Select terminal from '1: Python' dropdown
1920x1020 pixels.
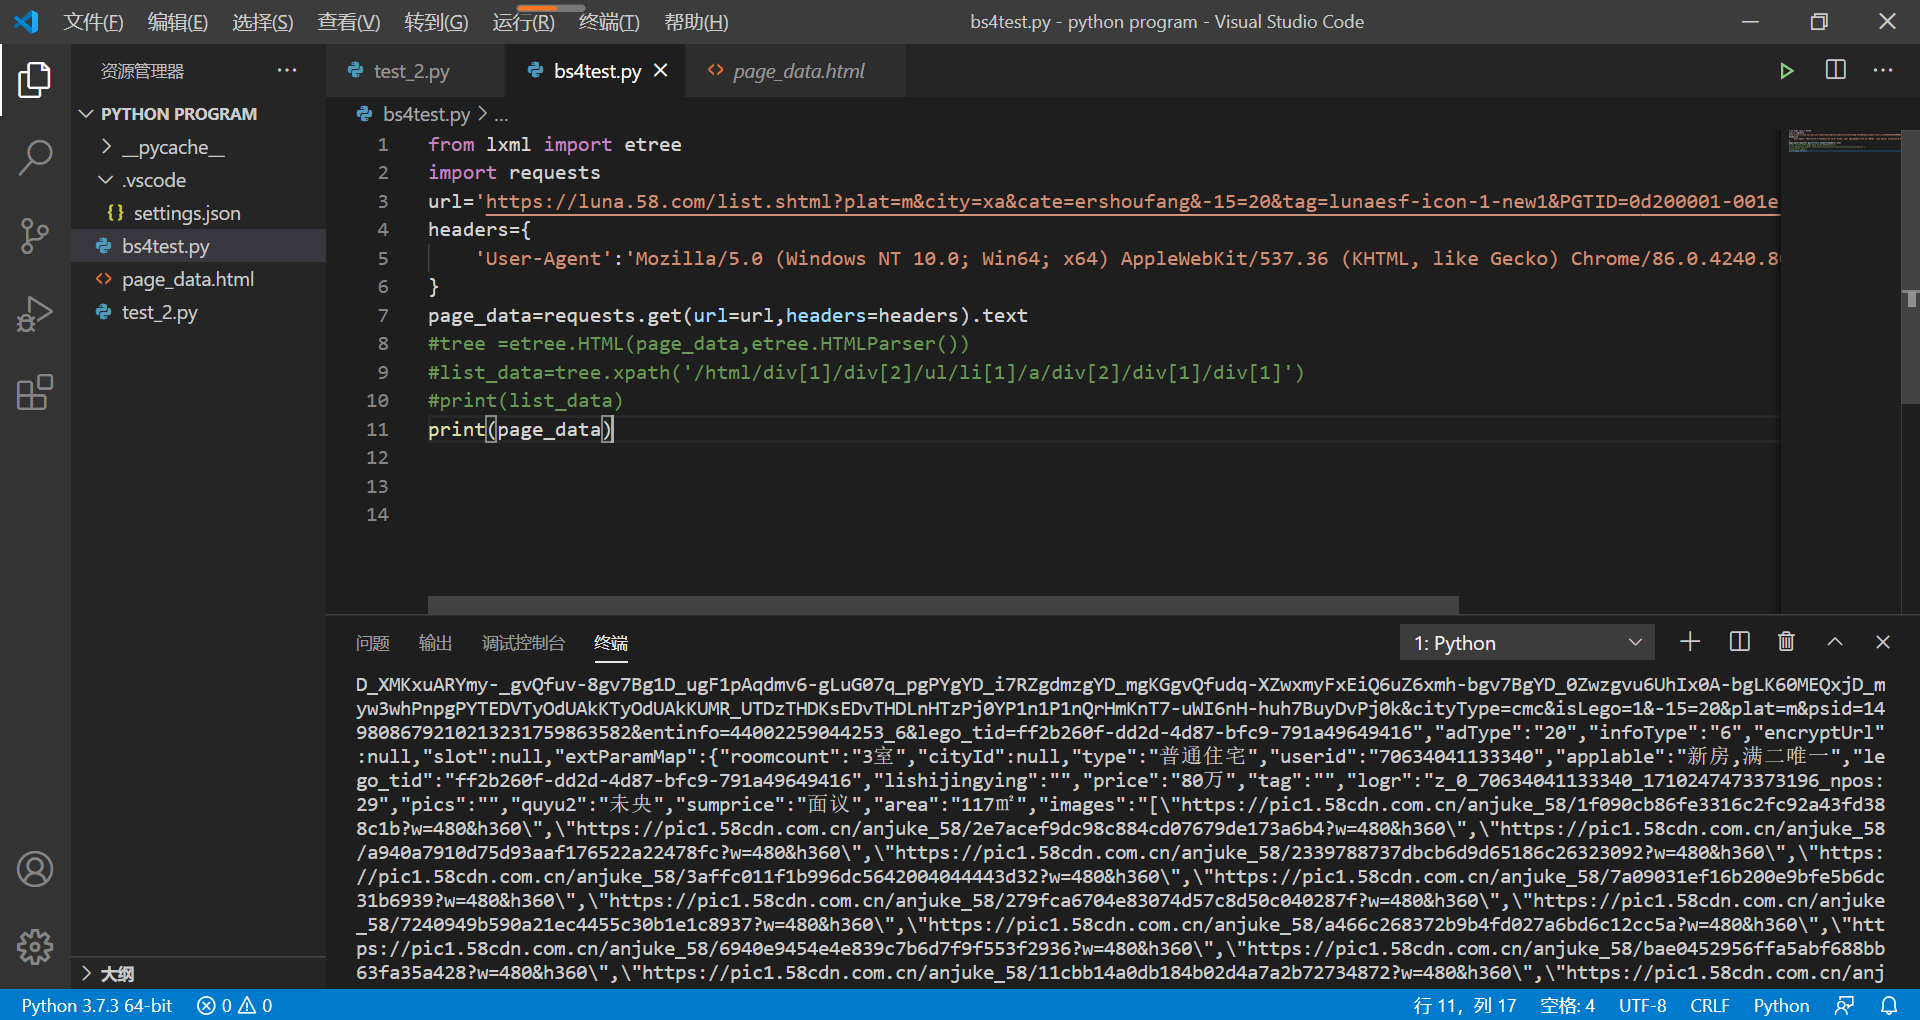tap(1527, 642)
